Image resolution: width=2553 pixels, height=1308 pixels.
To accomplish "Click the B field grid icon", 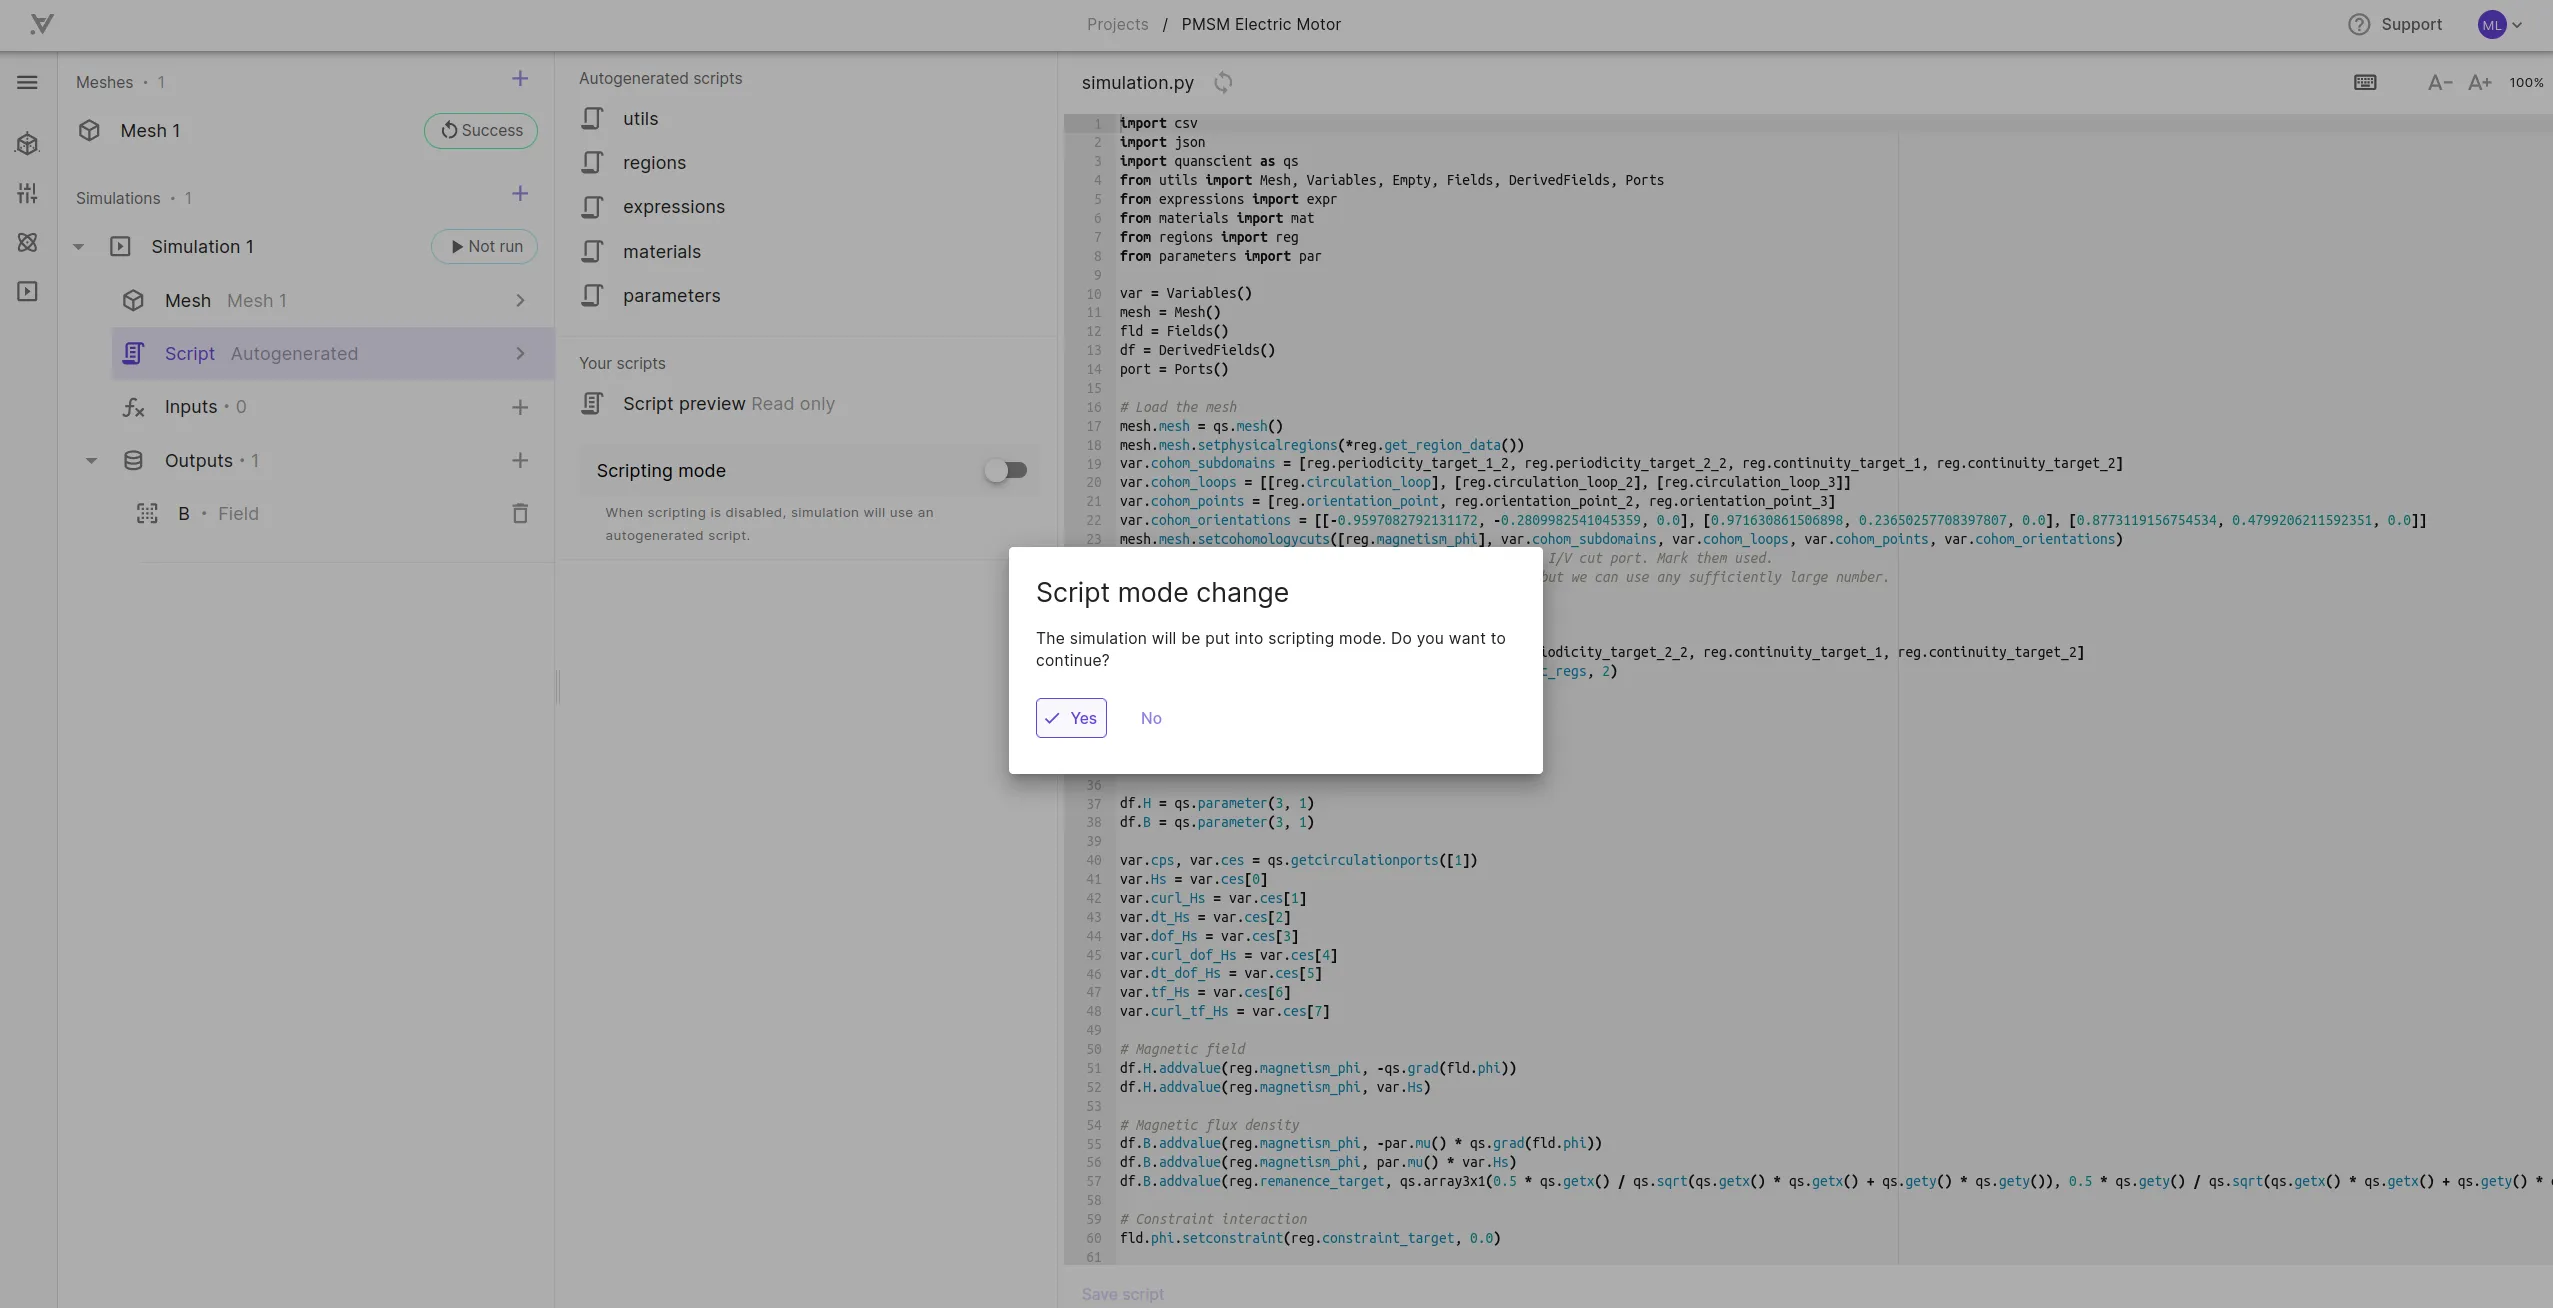I will [147, 513].
